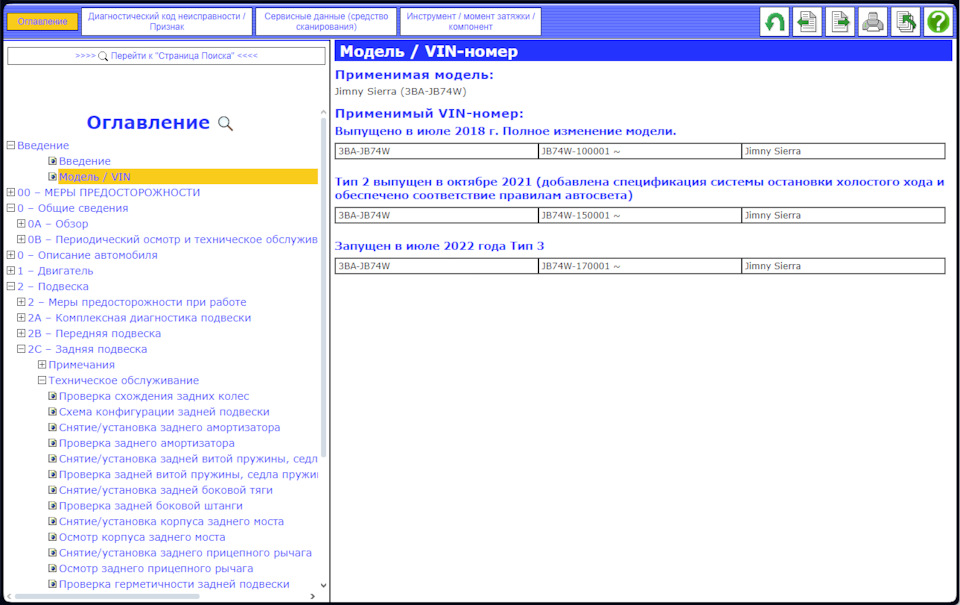Collapse the Техническое обслуживание node
This screenshot has width=960, height=605.
click(42, 380)
